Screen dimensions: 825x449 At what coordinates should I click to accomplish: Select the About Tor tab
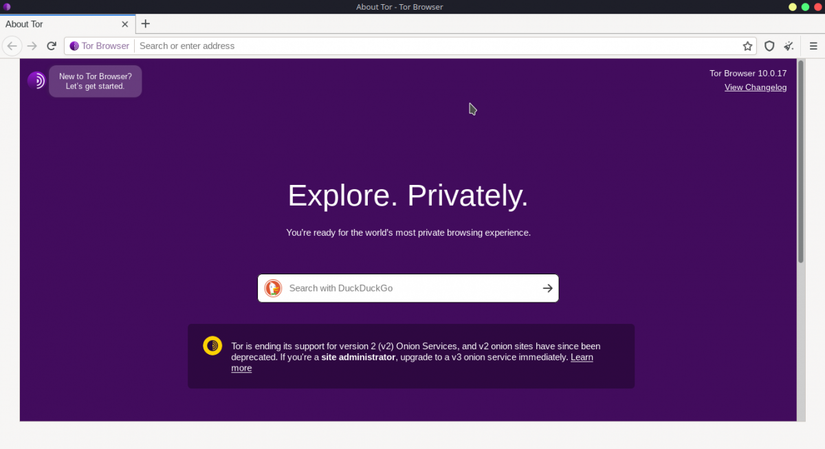[67, 24]
